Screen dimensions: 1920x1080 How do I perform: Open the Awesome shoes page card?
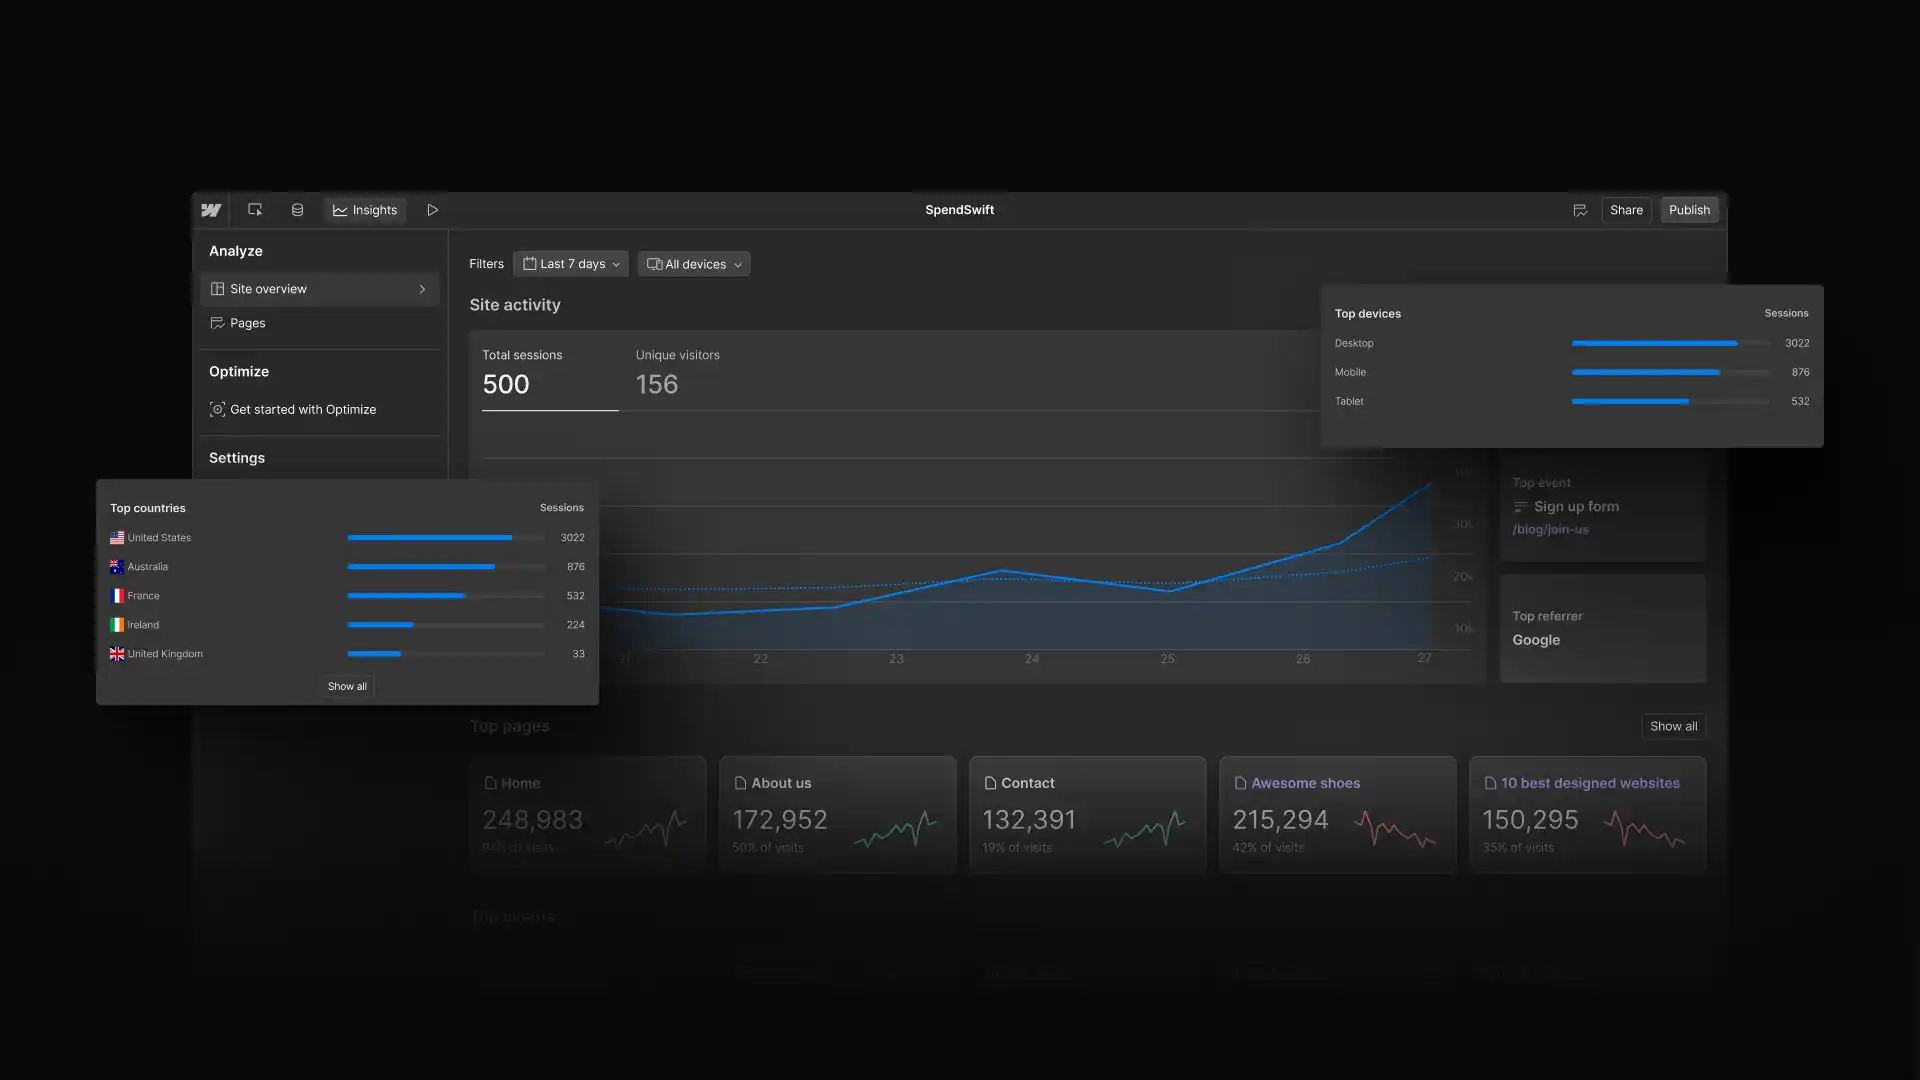(x=1337, y=814)
